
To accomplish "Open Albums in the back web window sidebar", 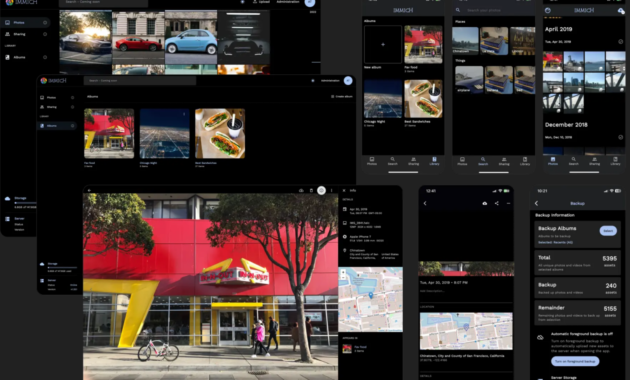I will click(x=25, y=57).
